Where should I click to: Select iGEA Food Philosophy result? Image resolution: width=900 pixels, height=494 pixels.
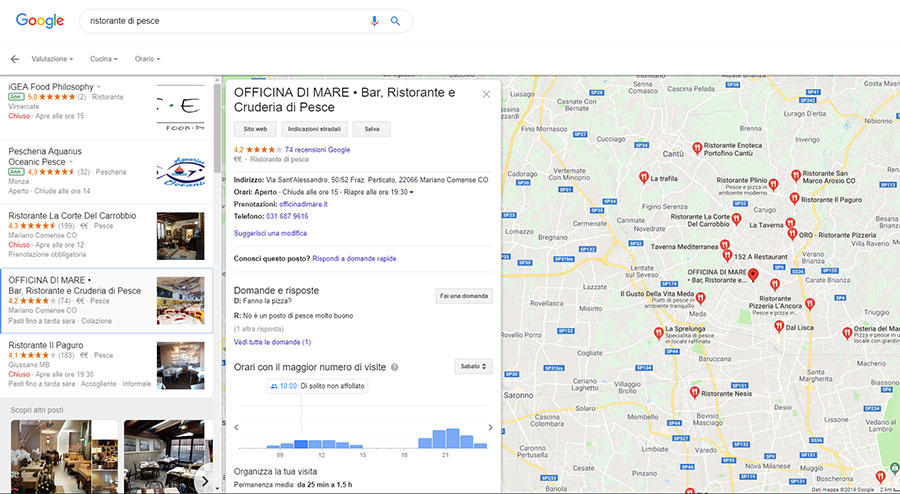106,107
